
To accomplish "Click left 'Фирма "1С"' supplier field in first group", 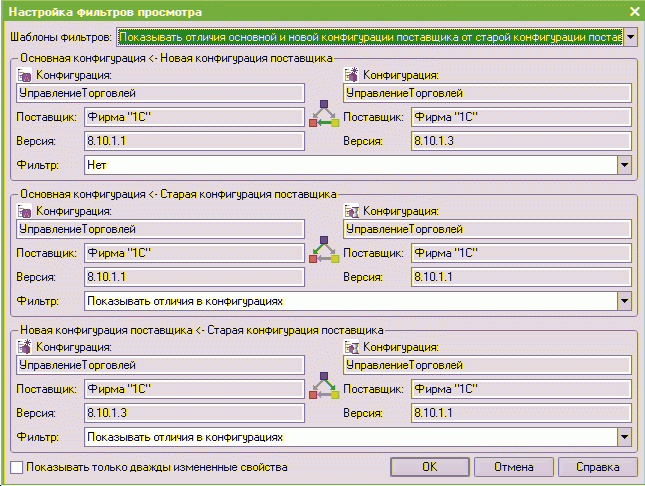I will [194, 117].
